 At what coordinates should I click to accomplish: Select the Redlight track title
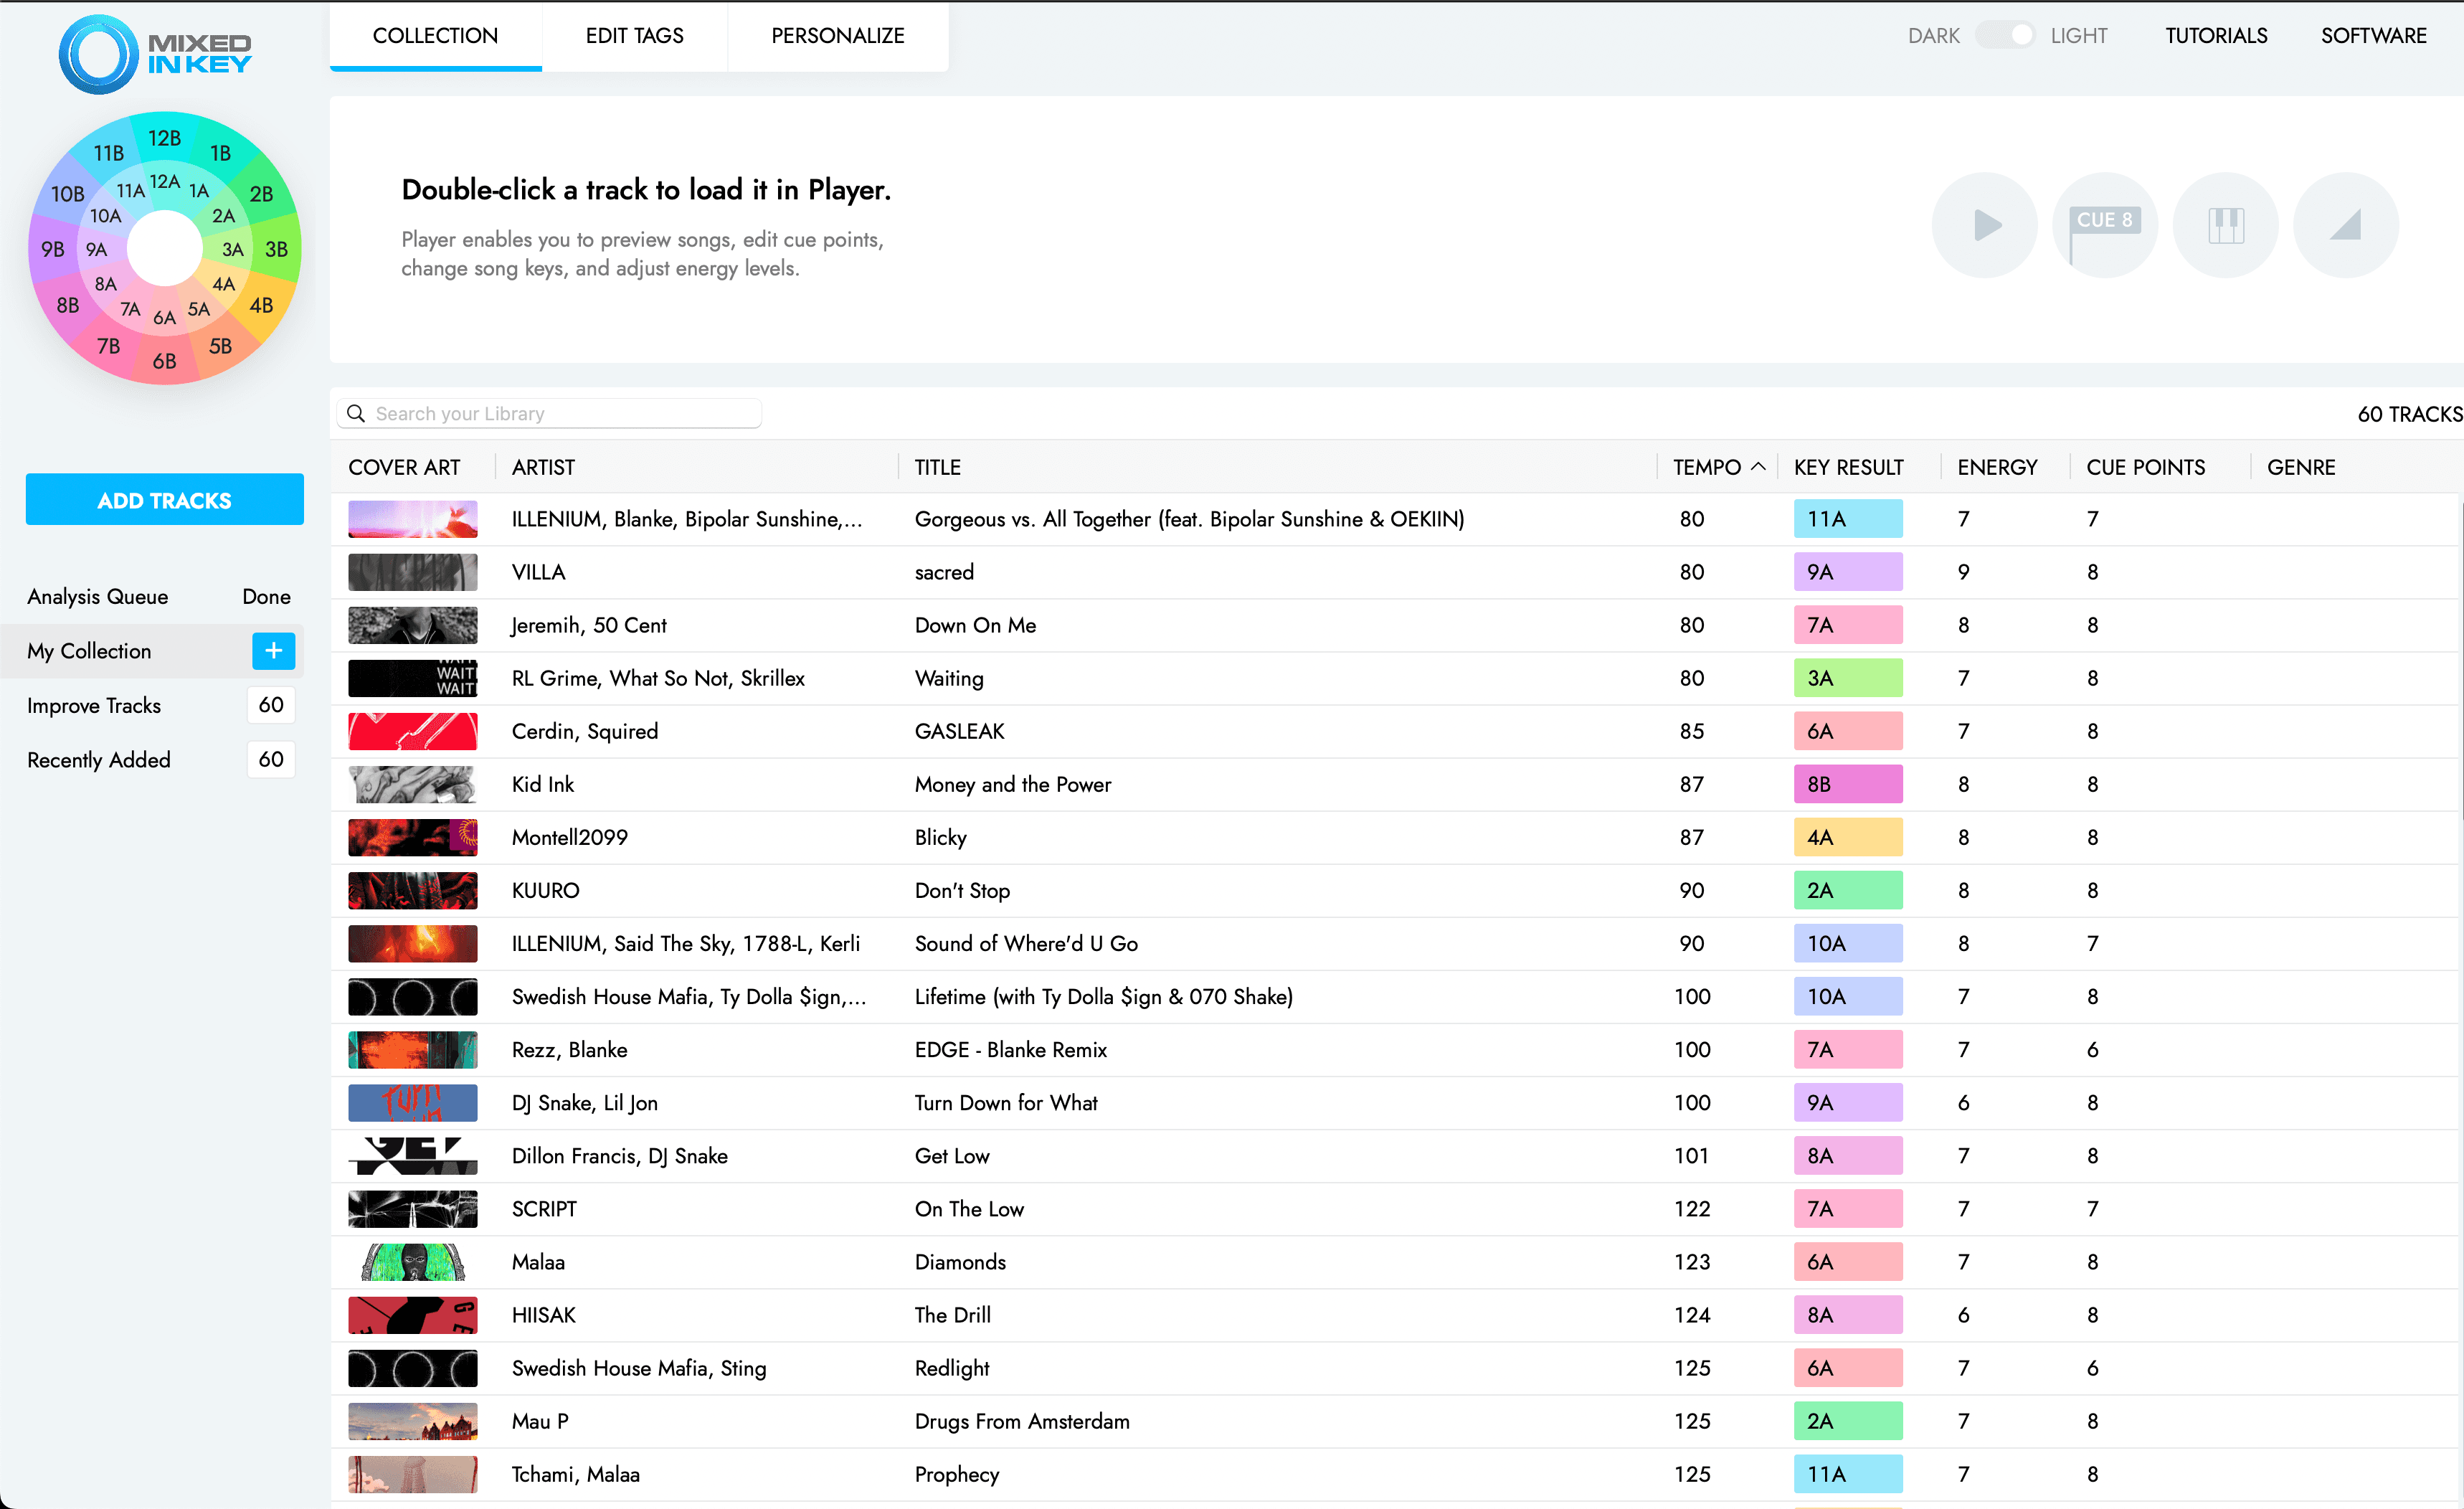pyautogui.click(x=951, y=1368)
